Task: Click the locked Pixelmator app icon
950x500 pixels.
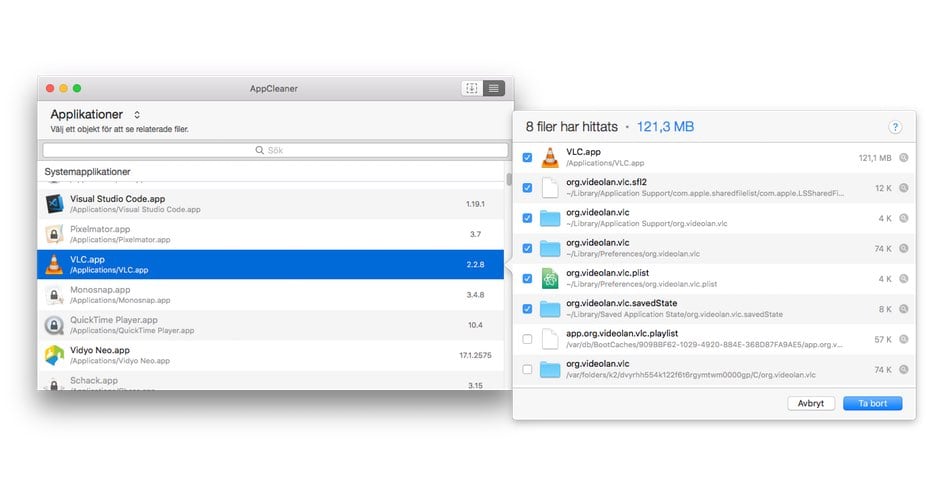Action: [55, 234]
